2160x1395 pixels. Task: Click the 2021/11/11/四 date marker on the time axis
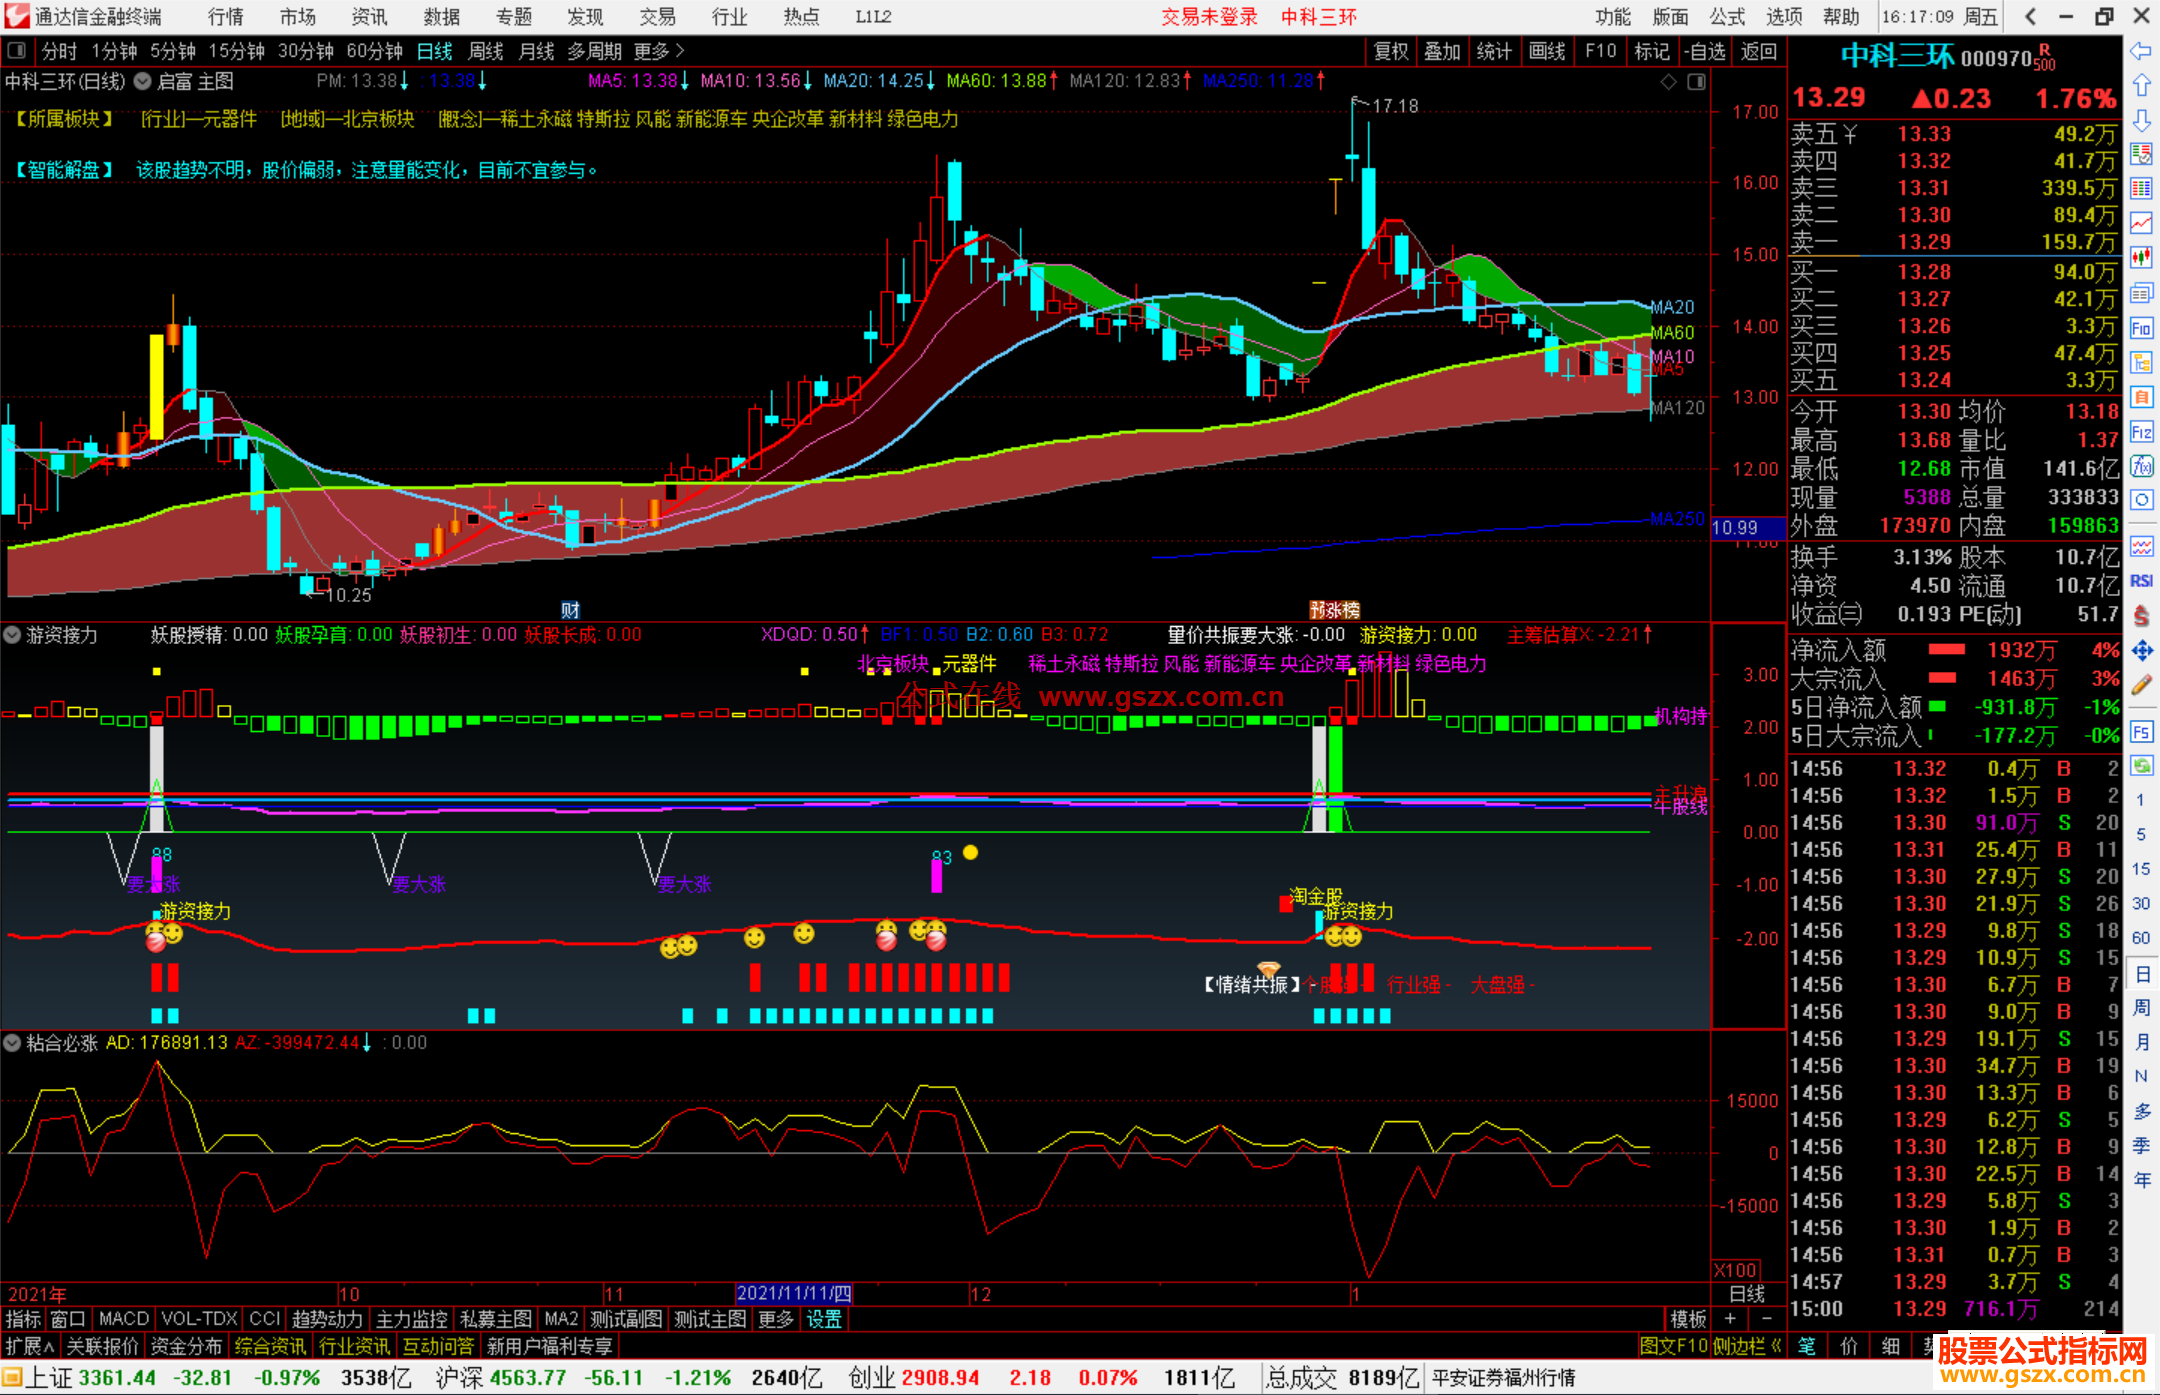[x=794, y=1294]
